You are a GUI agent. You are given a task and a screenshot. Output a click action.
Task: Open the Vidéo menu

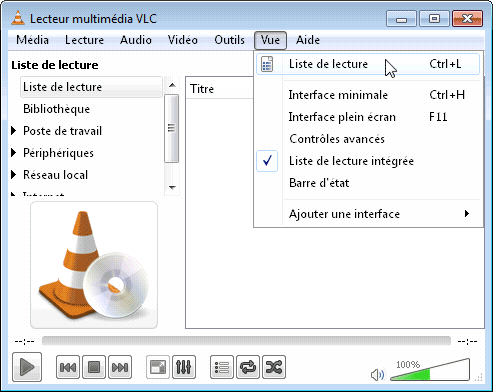pos(183,40)
